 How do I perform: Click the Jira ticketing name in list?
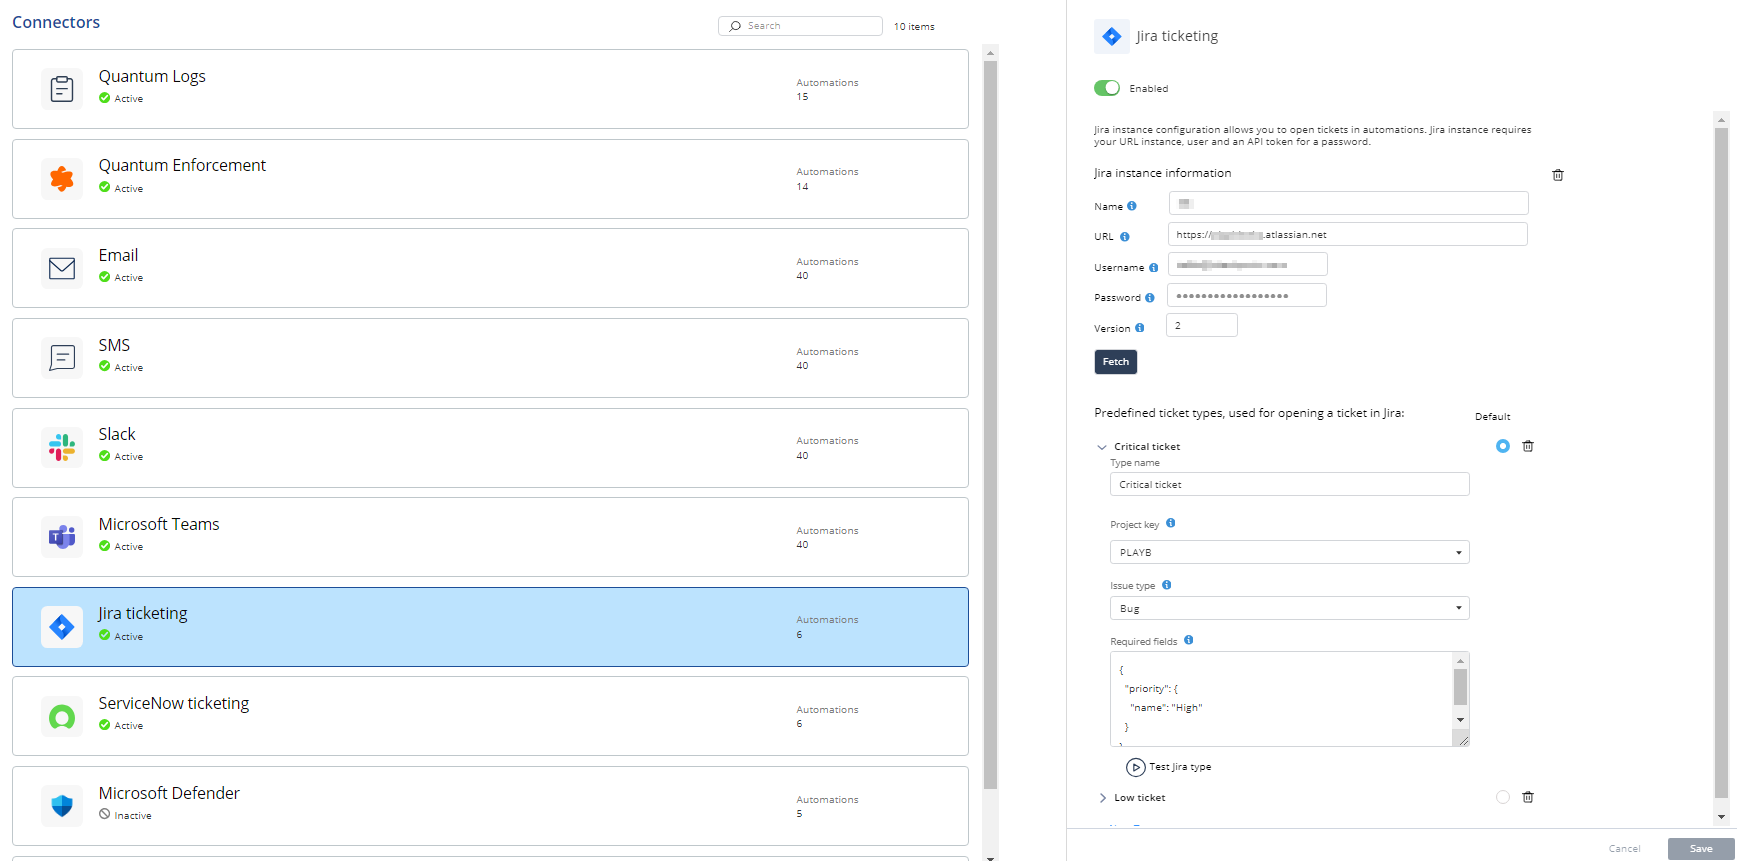coord(143,613)
